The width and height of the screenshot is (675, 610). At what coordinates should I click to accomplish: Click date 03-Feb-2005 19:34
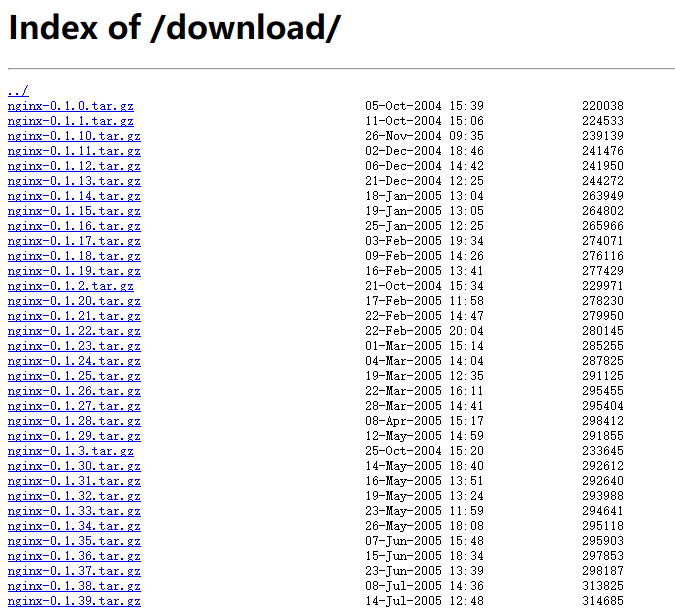(x=424, y=241)
